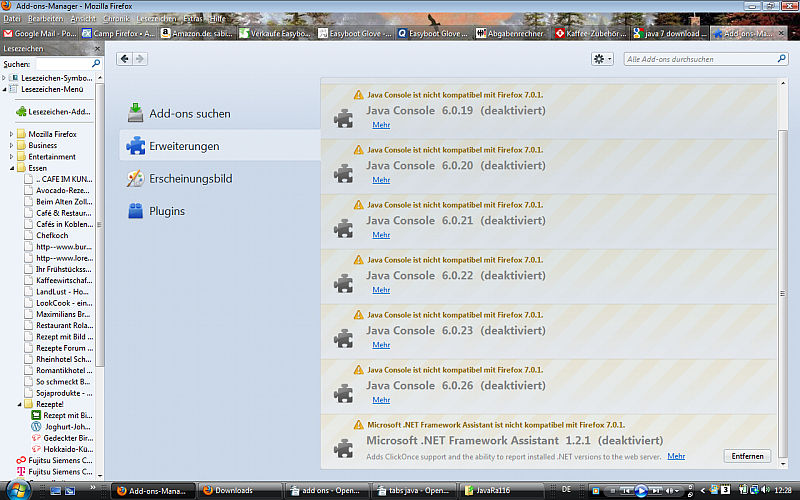Collapse the Rezepte! bookmark folder
This screenshot has height=500, width=800.
coord(19,404)
